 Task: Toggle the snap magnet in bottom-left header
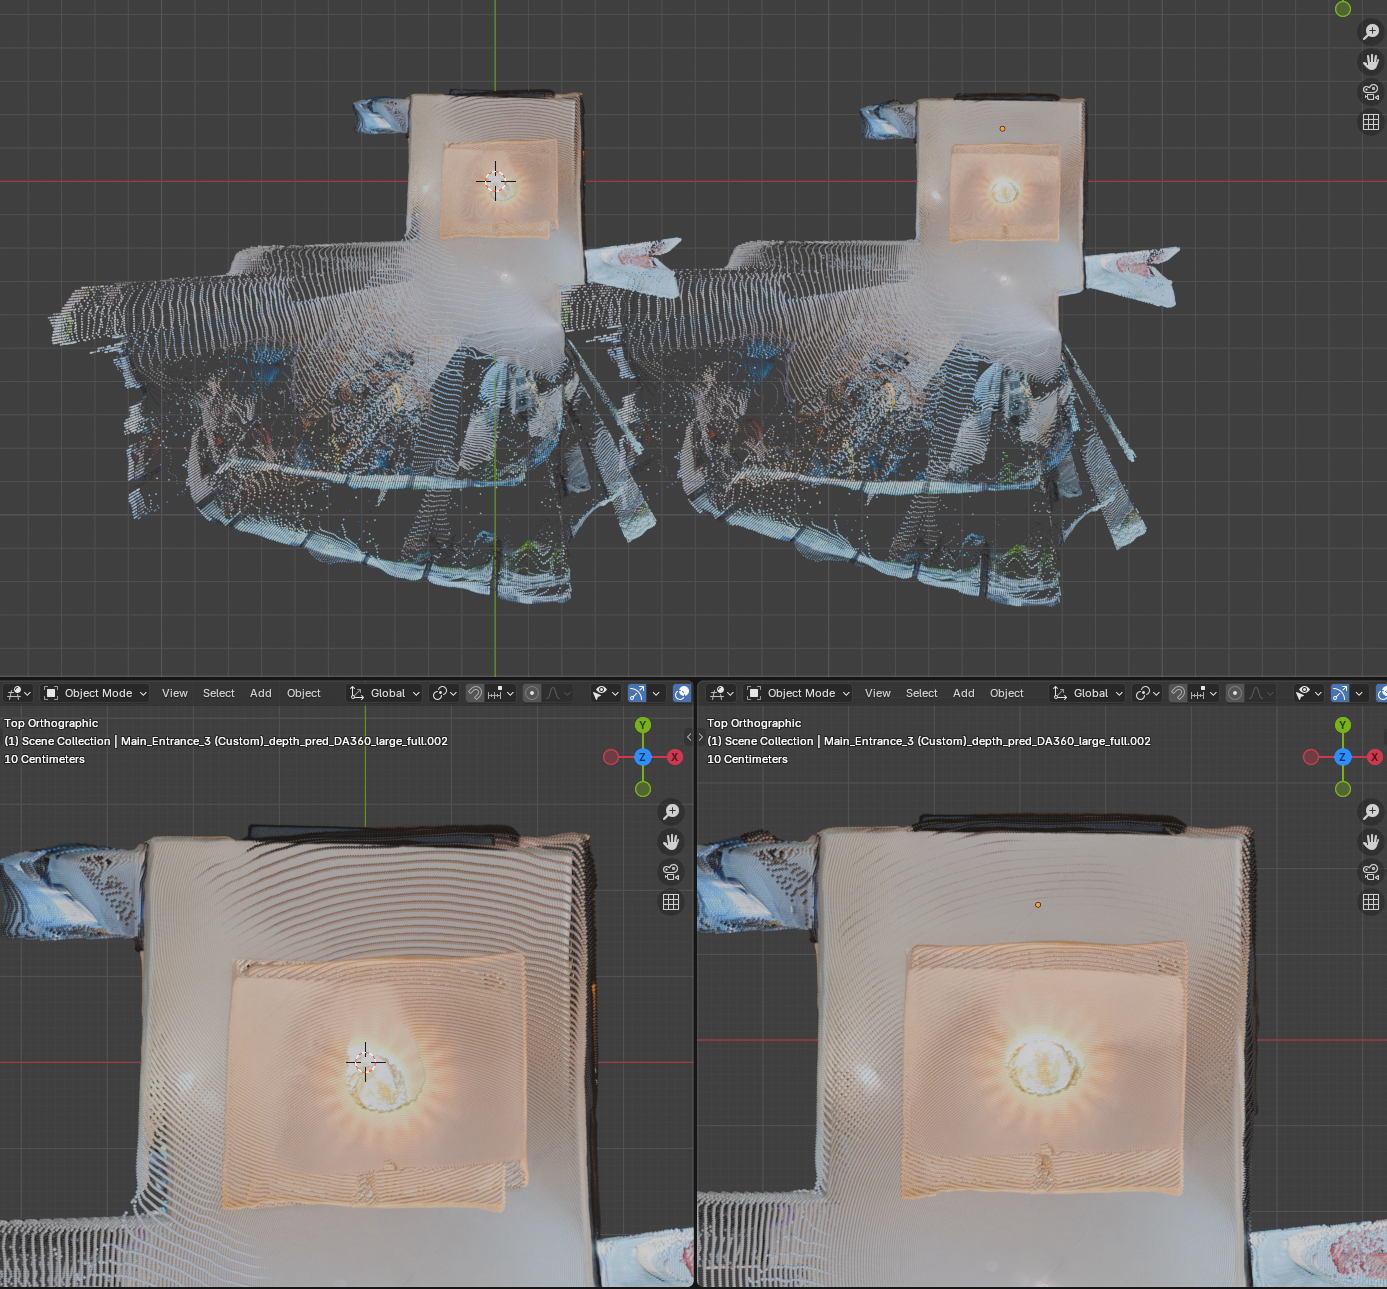[475, 693]
